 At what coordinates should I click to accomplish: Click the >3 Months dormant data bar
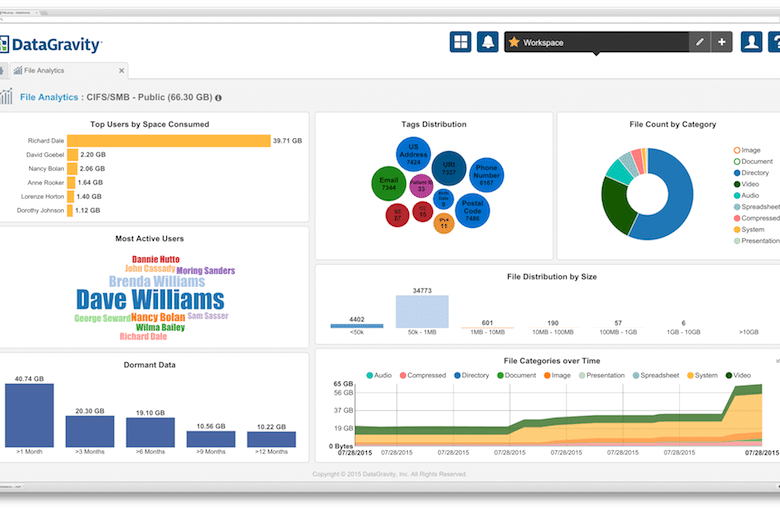pos(90,431)
